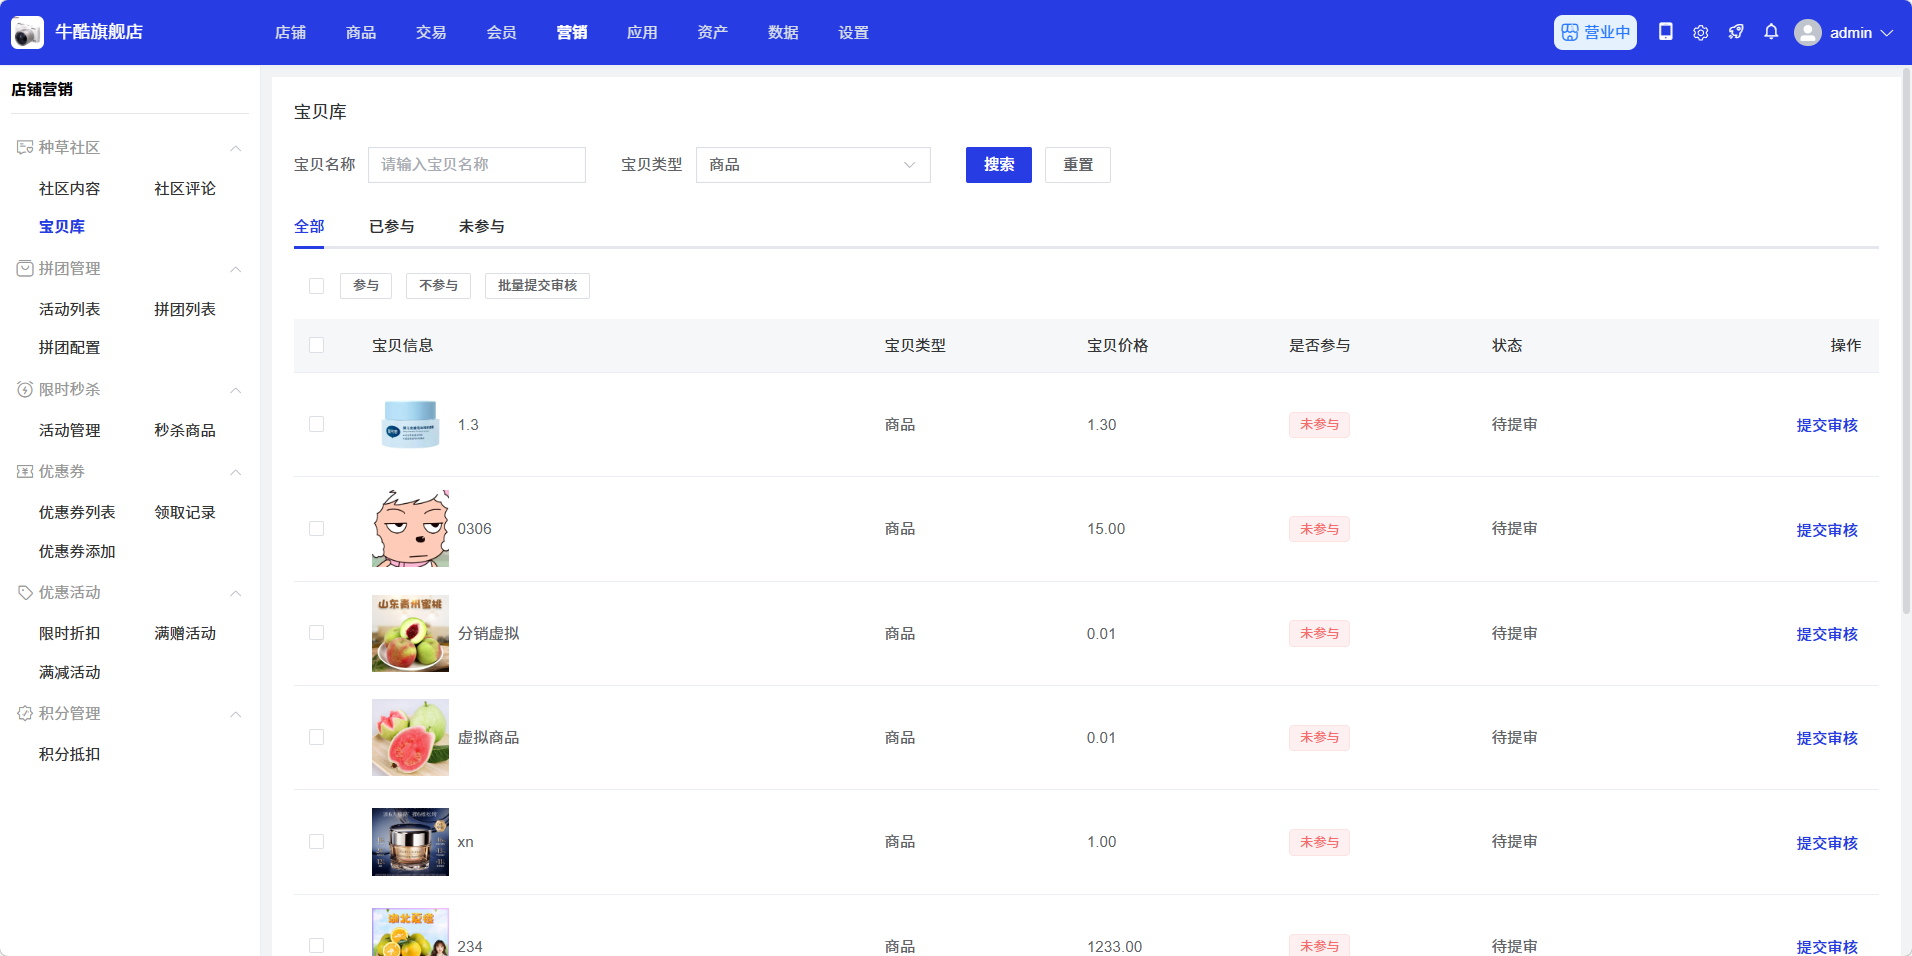Tick the select-all checkbox in table header
This screenshot has width=1912, height=956.
point(317,345)
